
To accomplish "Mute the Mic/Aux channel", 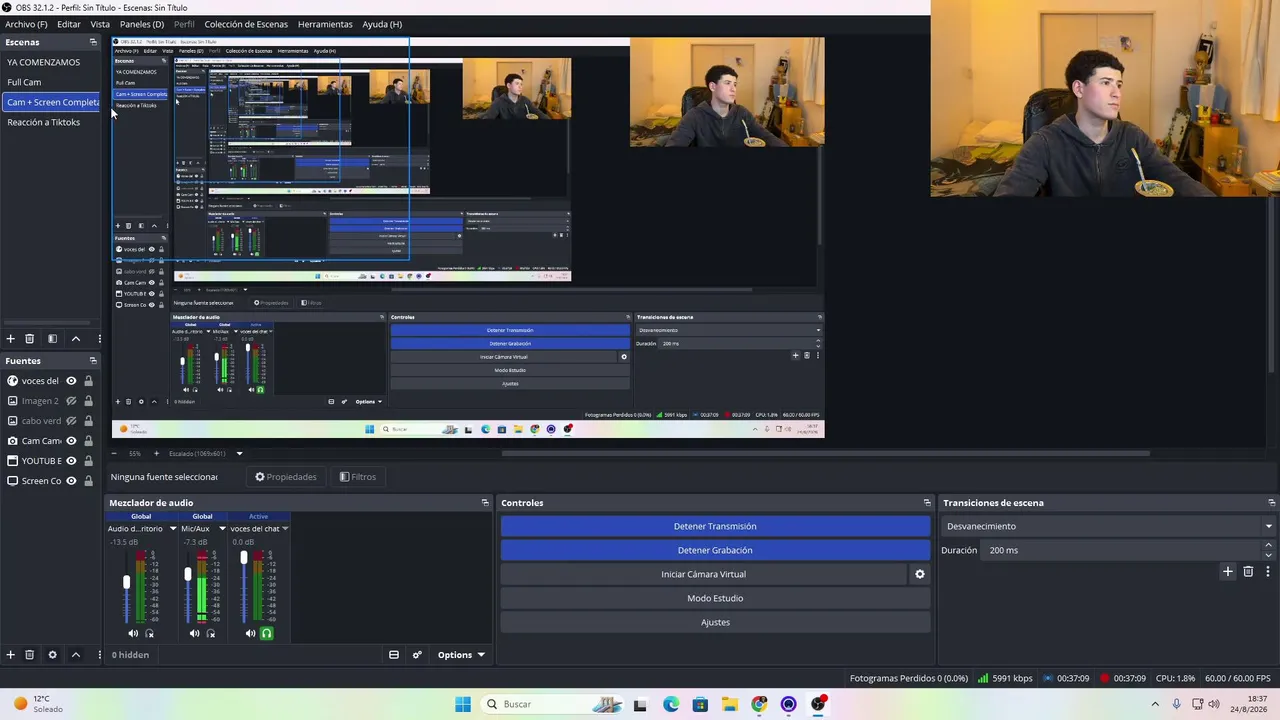I will (194, 633).
